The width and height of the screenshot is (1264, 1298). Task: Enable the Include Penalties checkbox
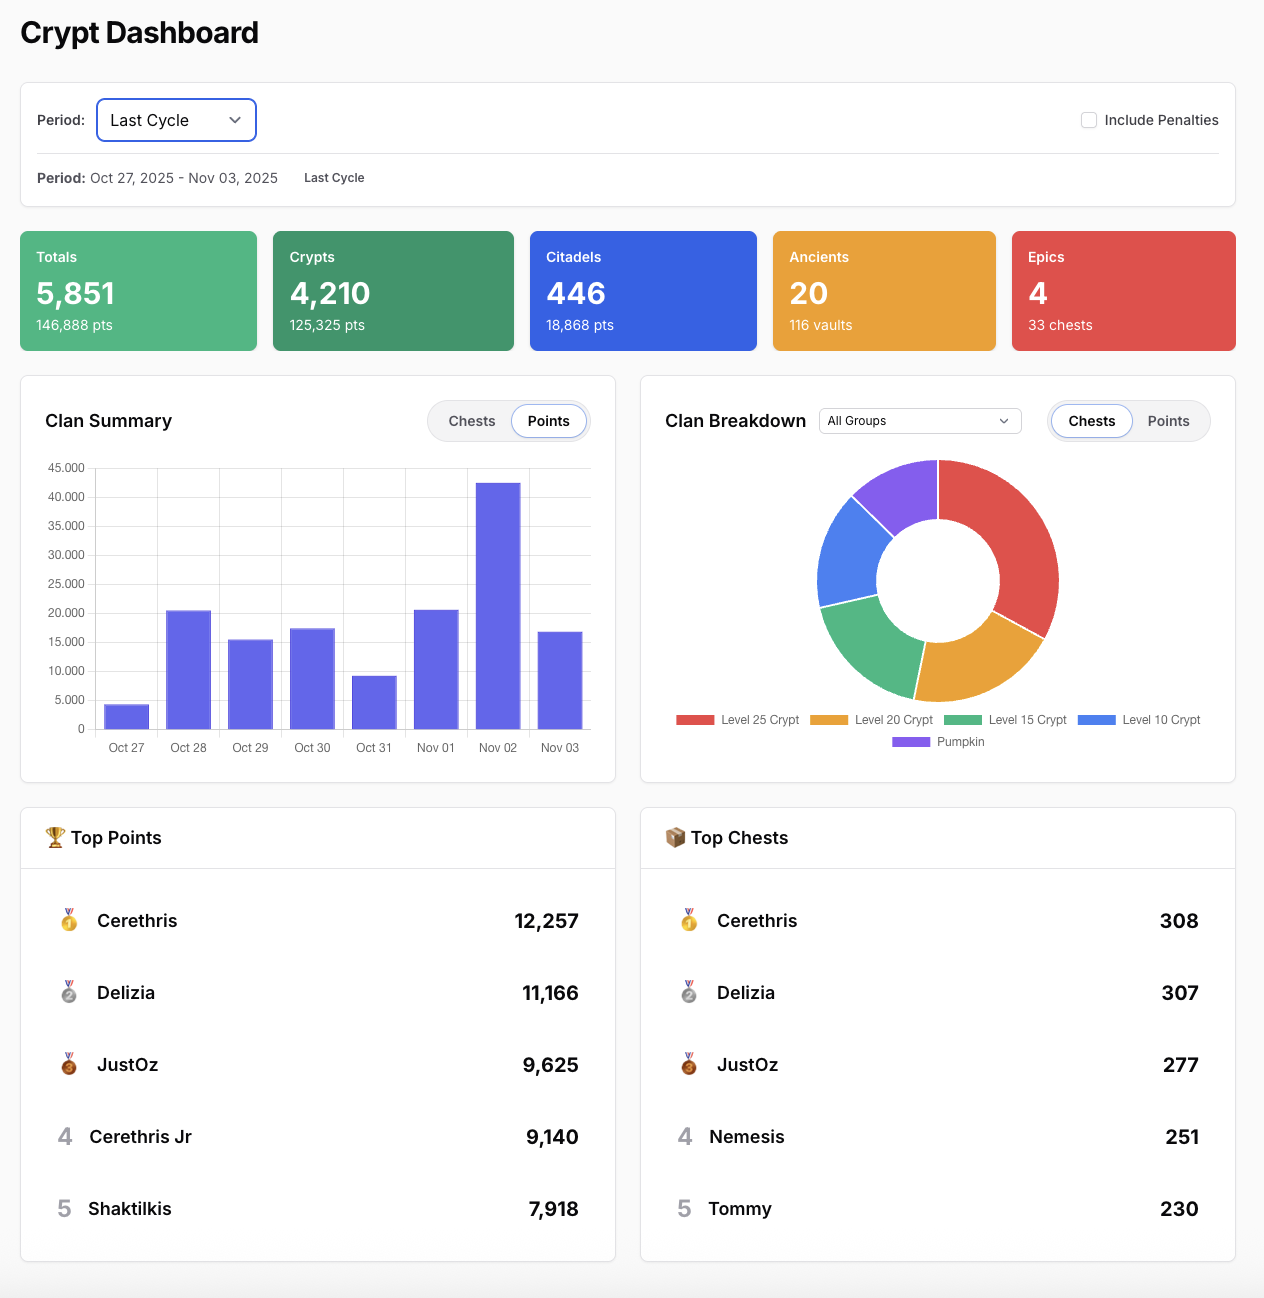click(x=1088, y=119)
